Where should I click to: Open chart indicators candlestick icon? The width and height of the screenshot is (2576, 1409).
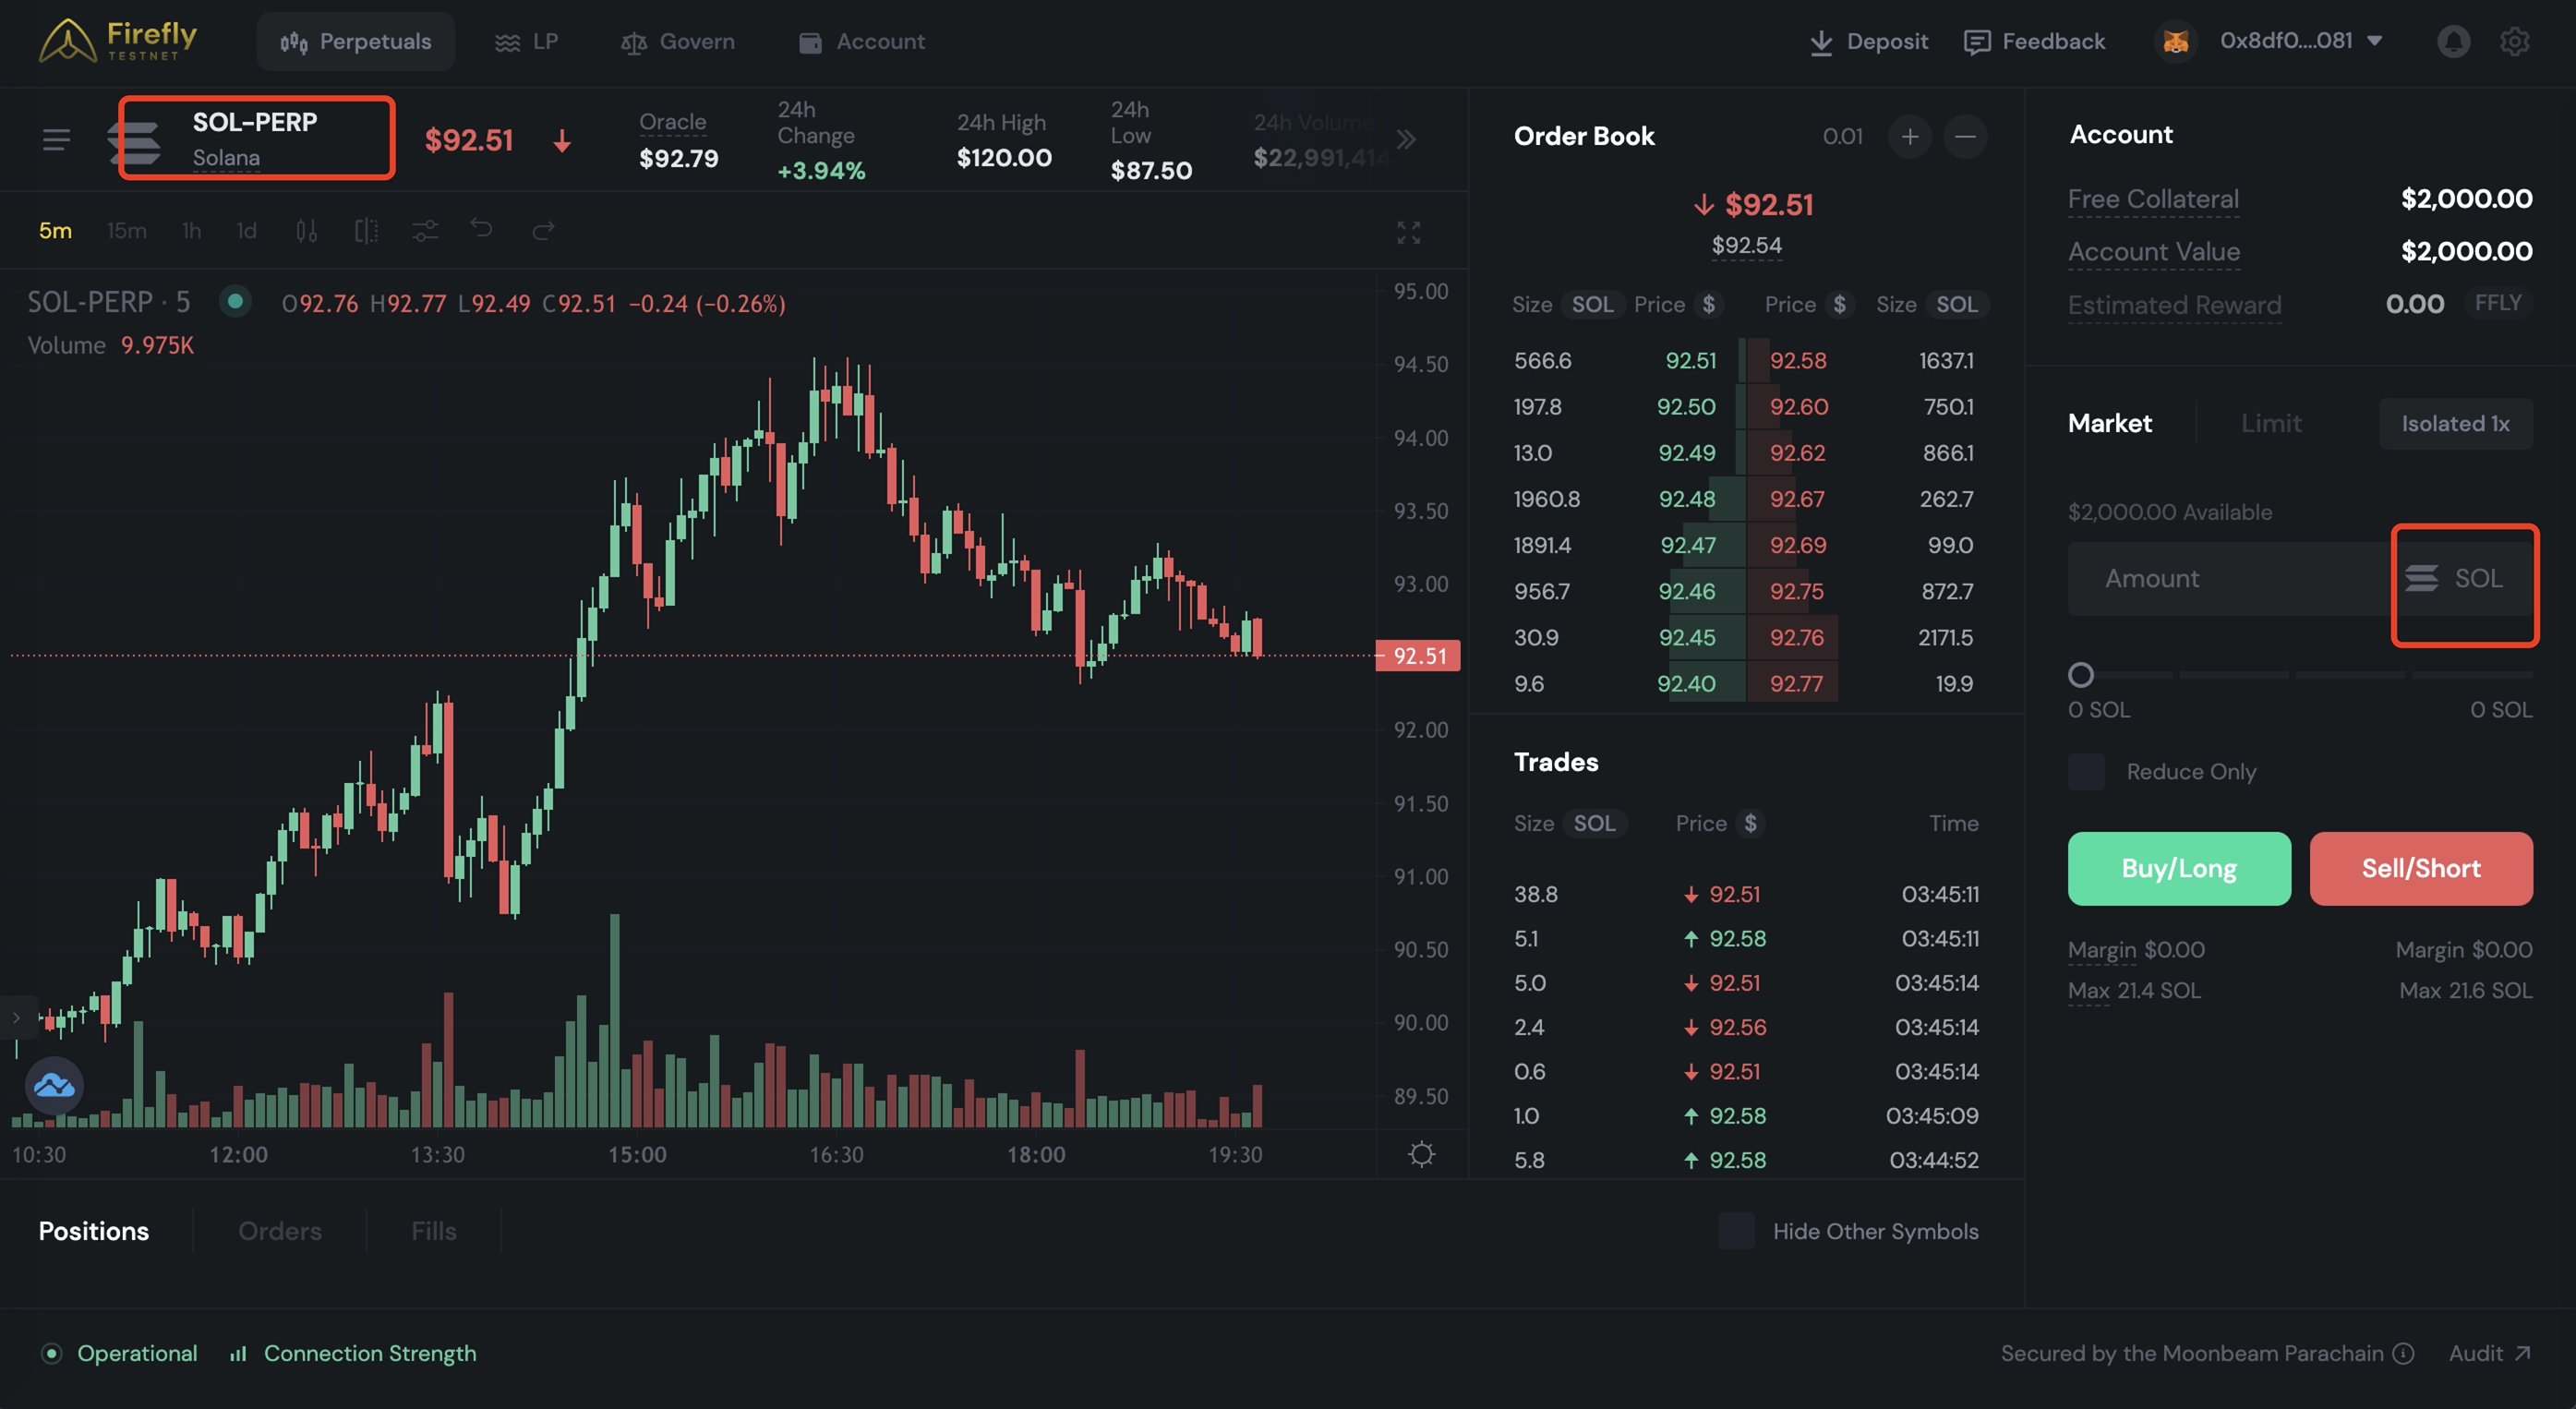click(306, 231)
